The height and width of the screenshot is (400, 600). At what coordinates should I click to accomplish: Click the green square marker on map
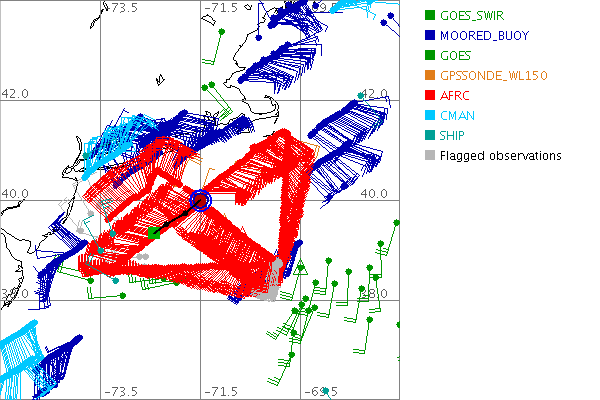pyautogui.click(x=153, y=233)
